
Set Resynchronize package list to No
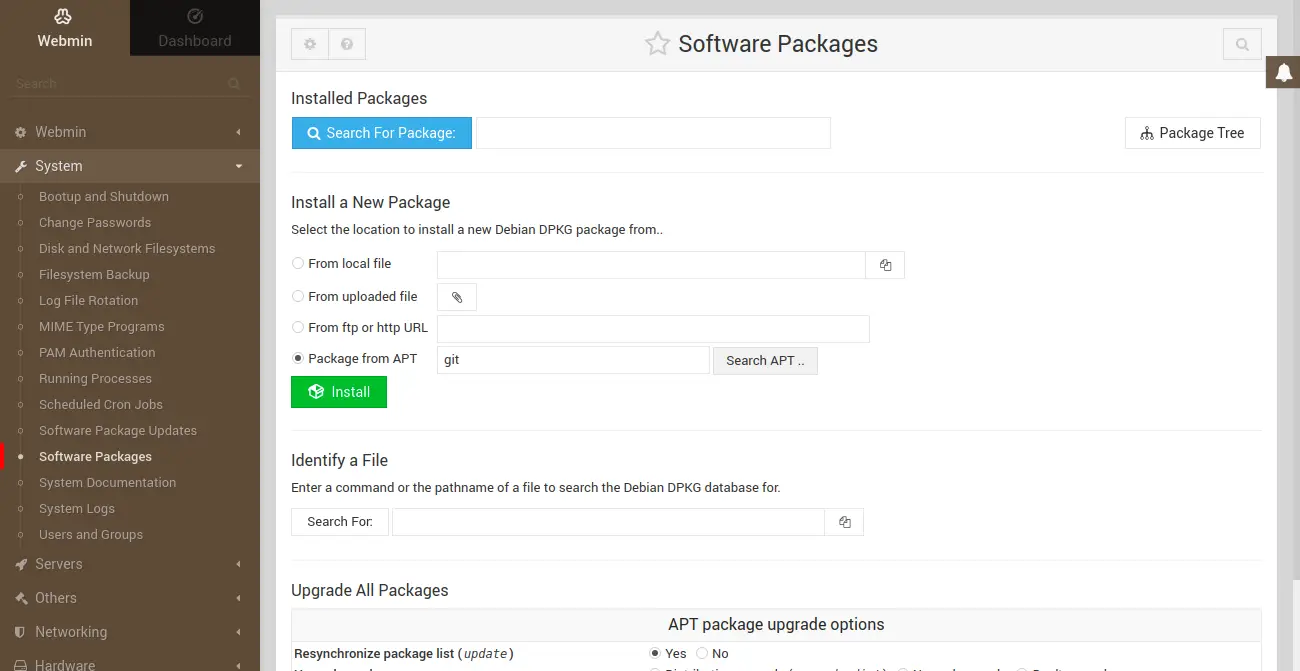click(702, 653)
